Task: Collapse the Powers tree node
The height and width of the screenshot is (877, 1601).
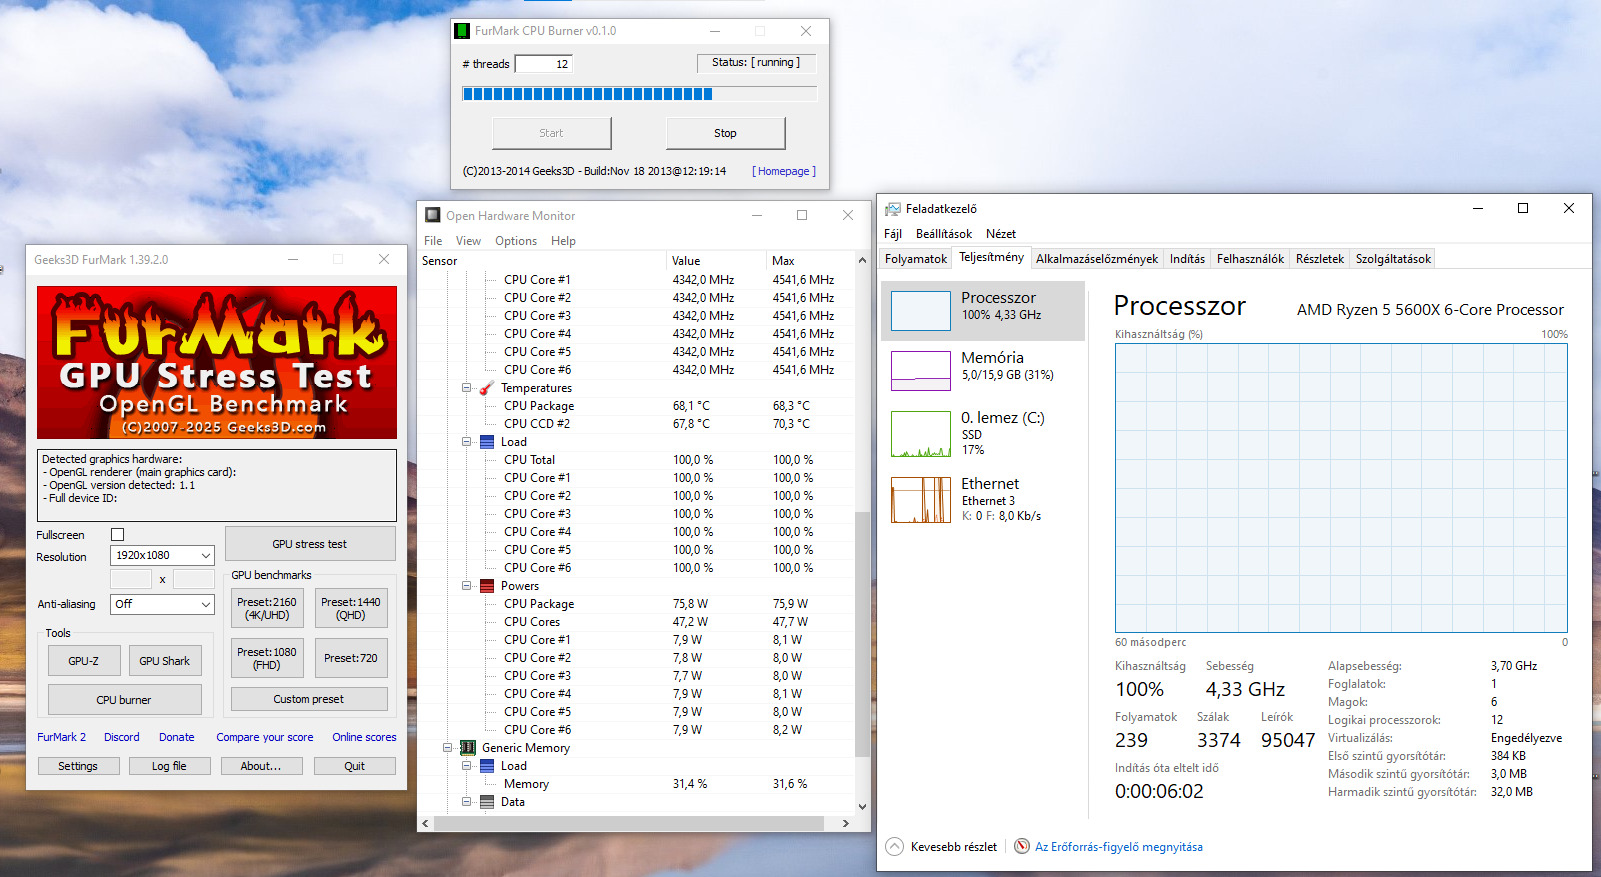Action: 466,586
